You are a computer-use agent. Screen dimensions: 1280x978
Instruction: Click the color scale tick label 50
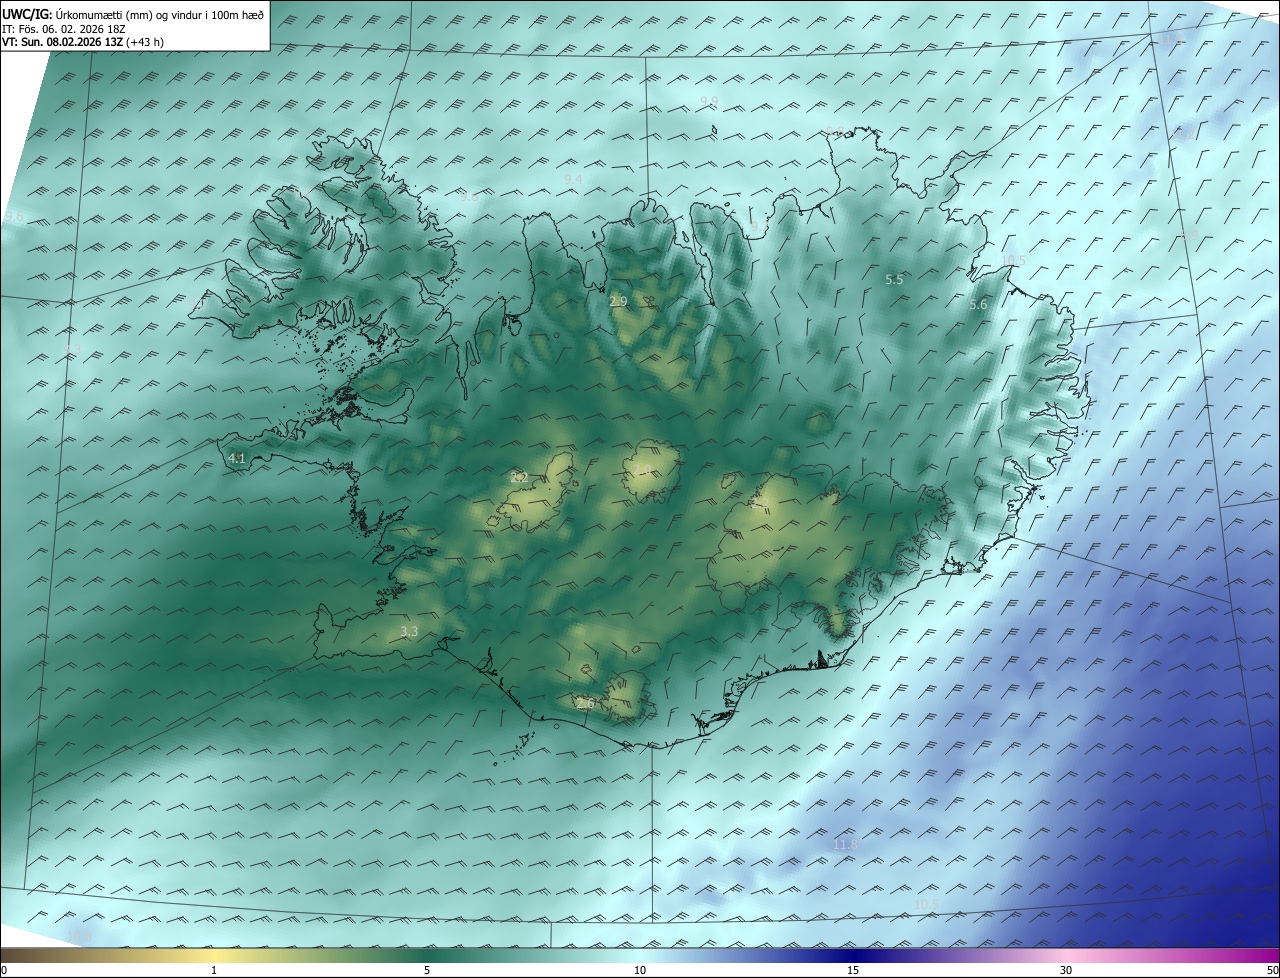(1272, 970)
